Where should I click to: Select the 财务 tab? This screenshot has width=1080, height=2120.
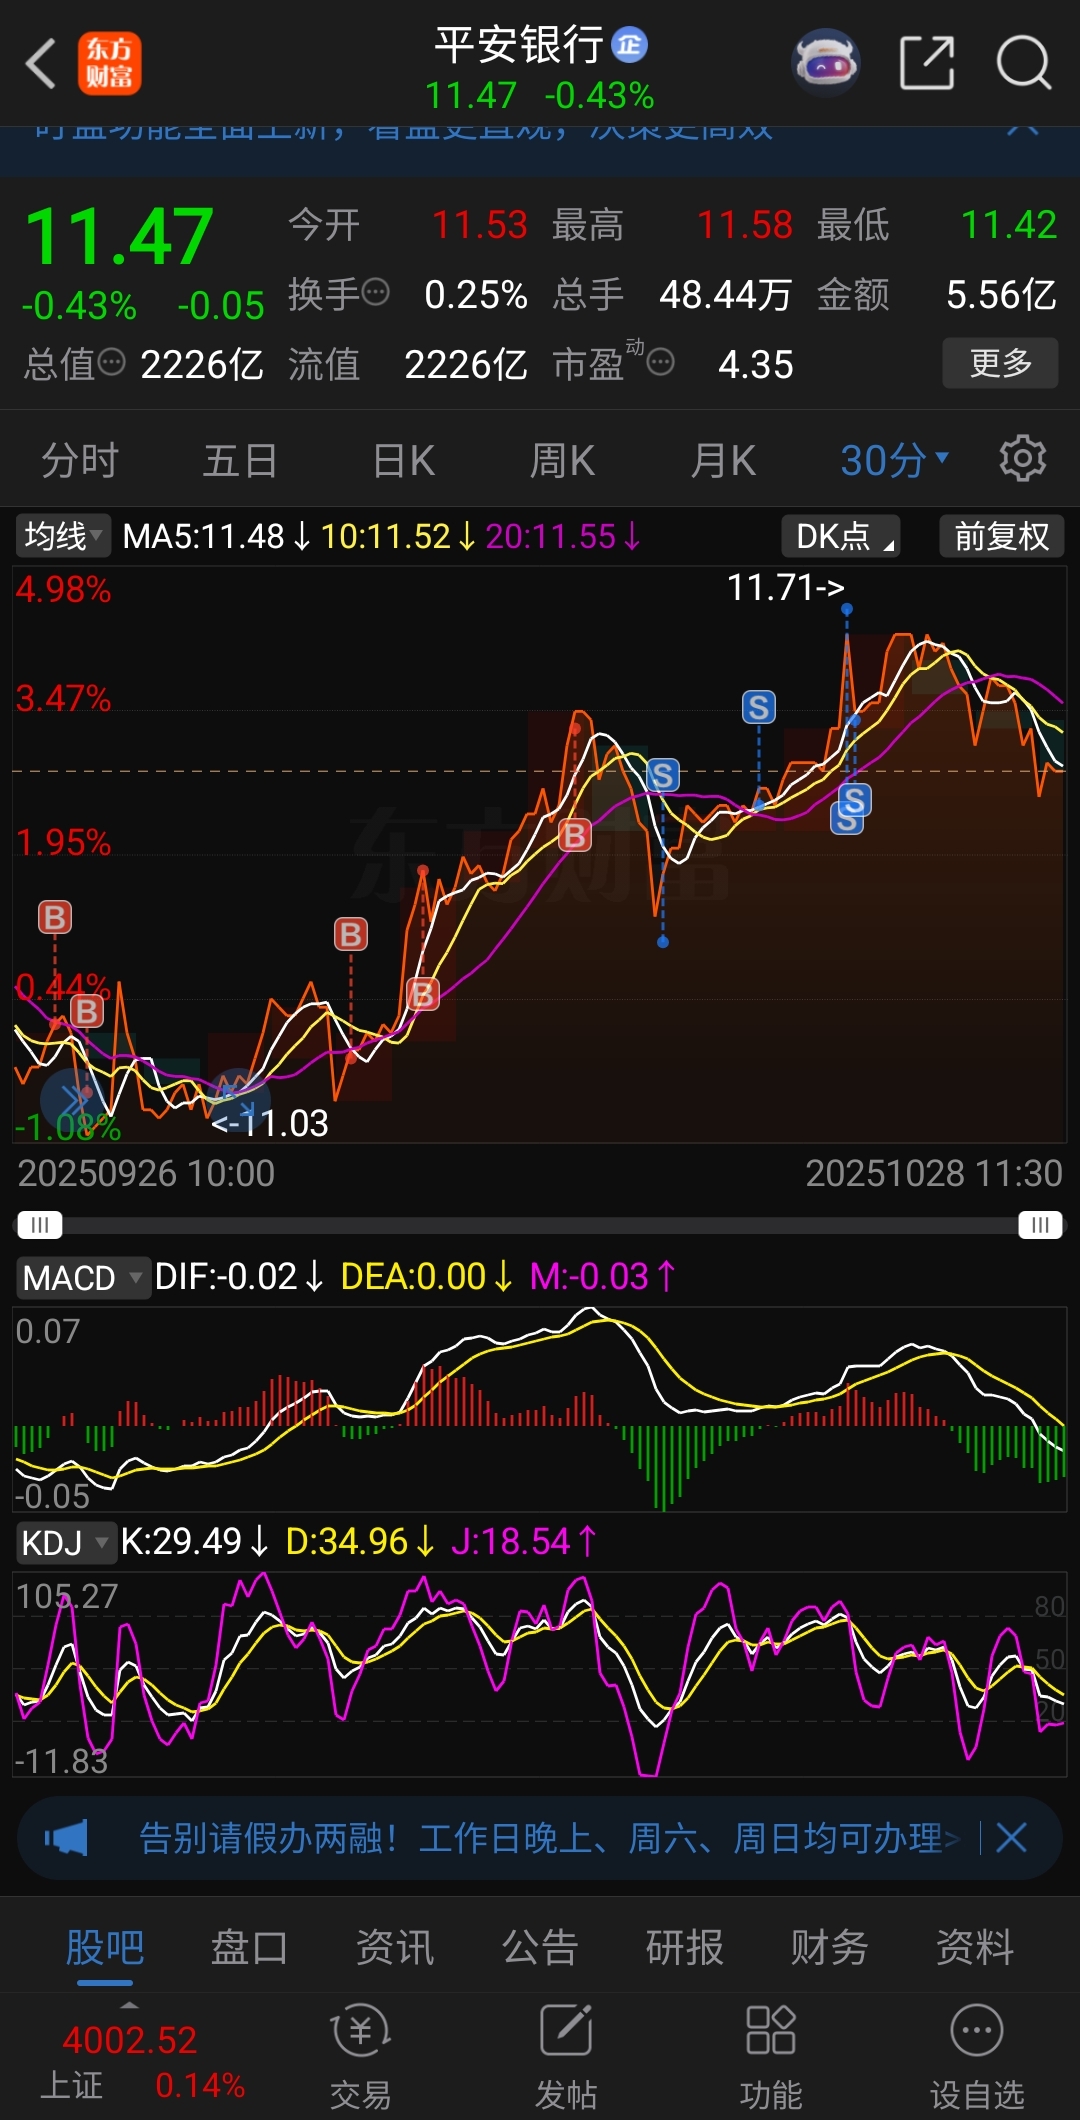click(830, 1947)
